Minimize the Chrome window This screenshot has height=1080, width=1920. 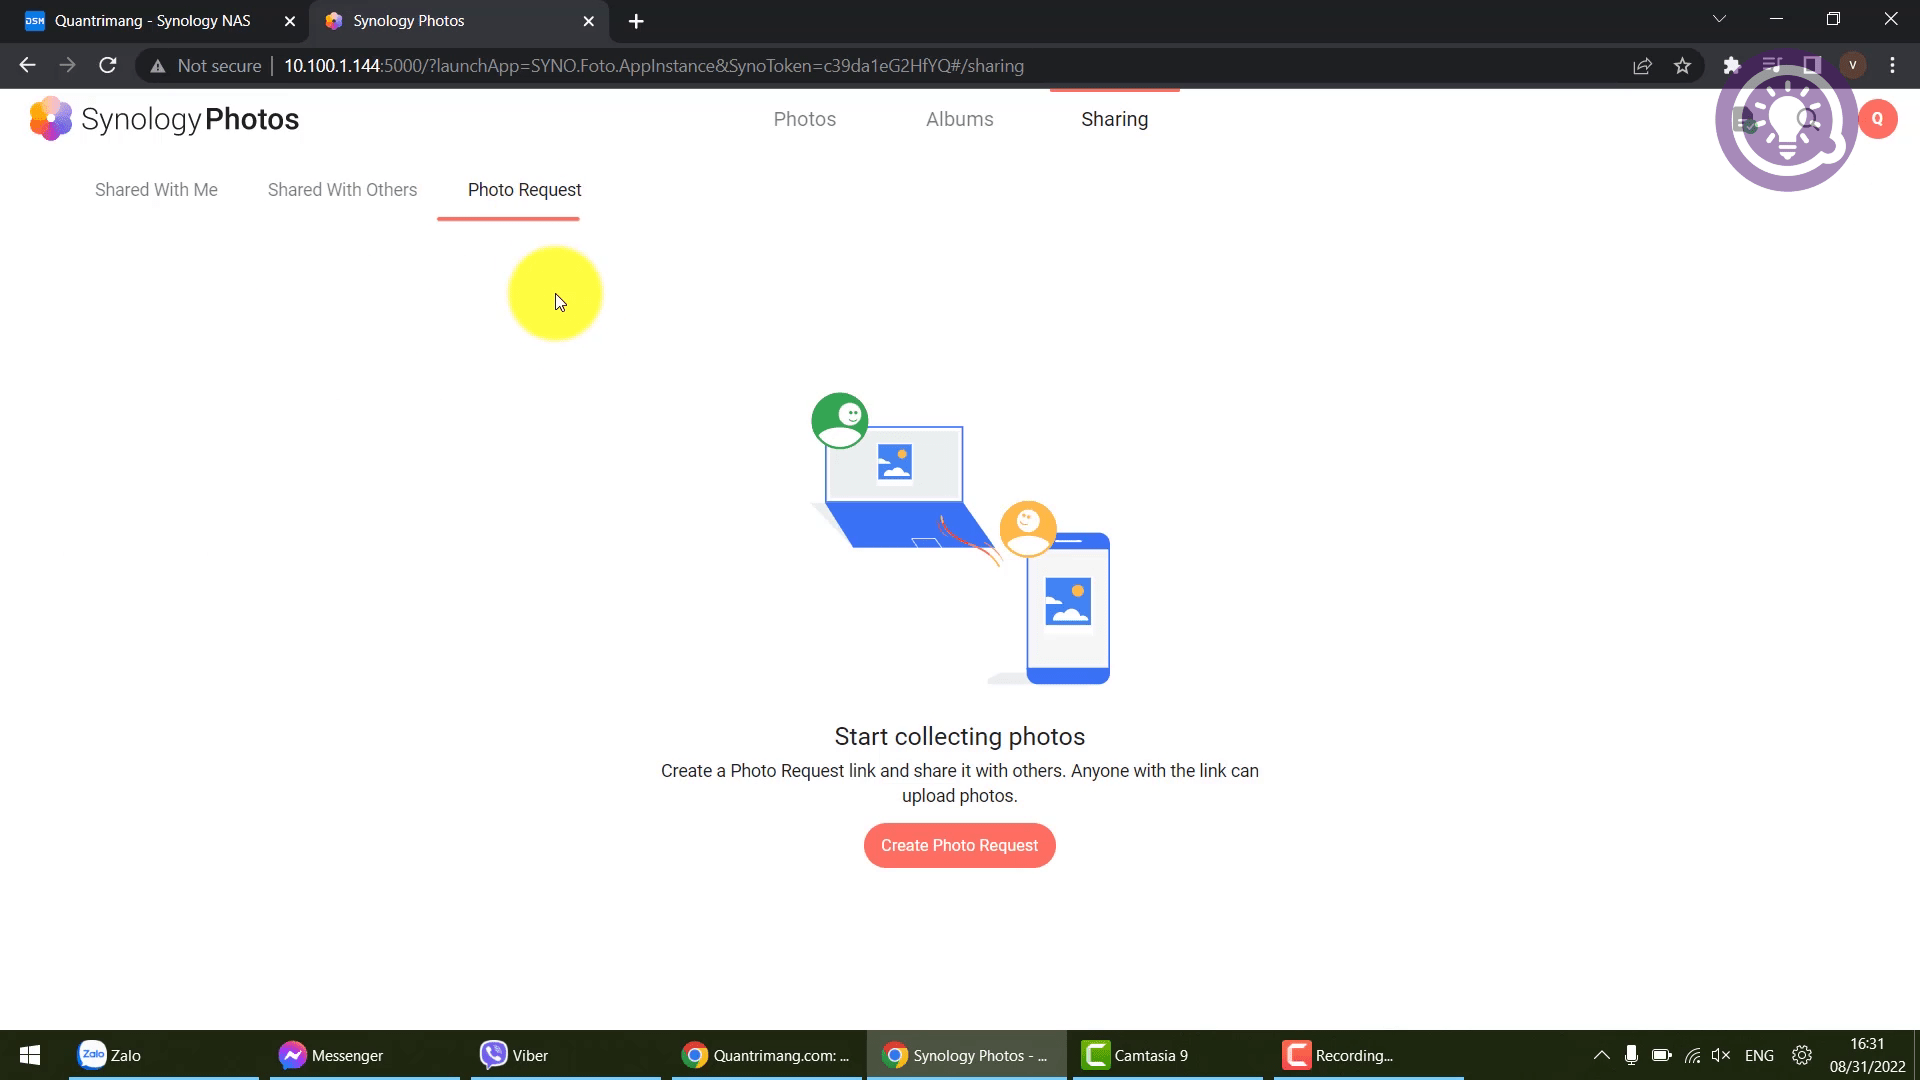click(1776, 19)
